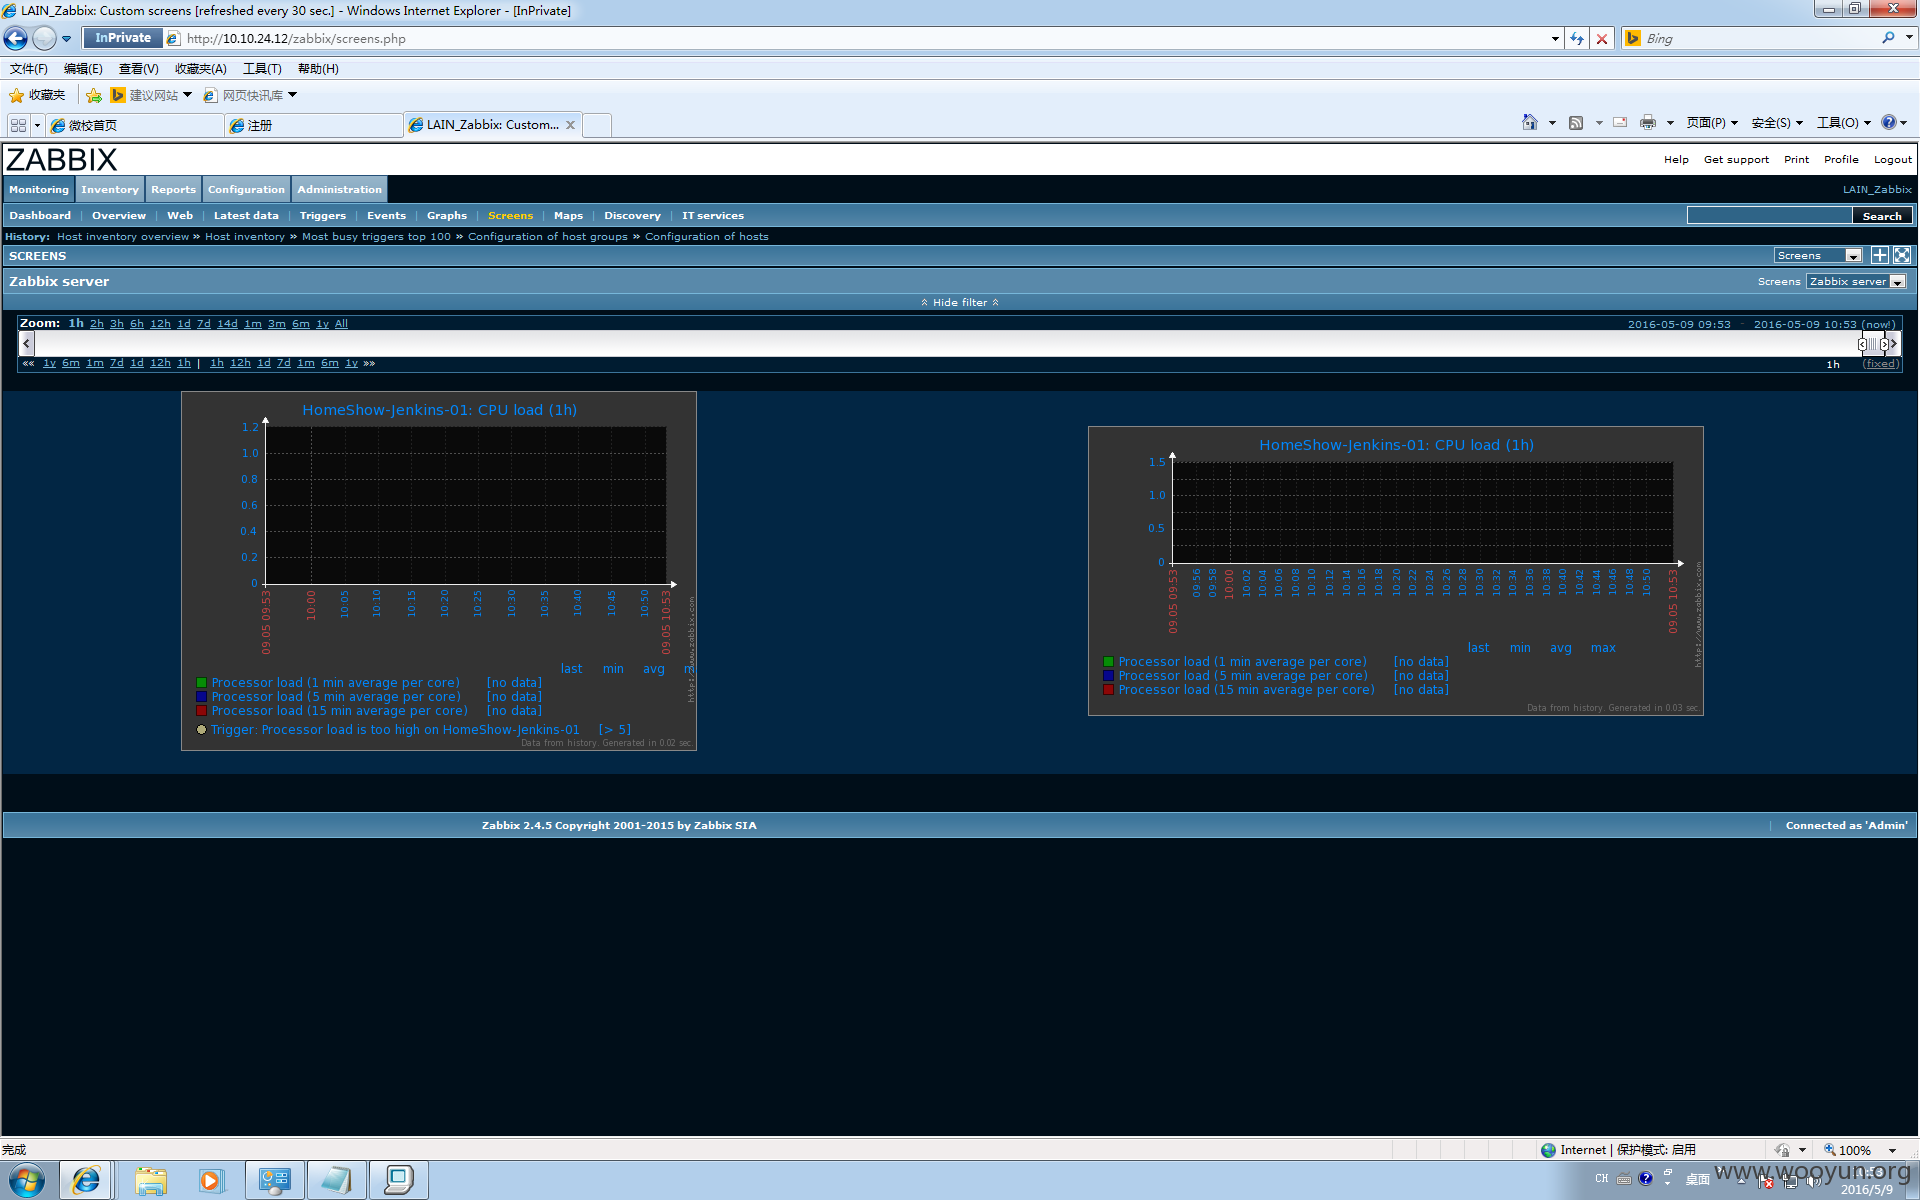Open the zoom level 100% dropdown
This screenshot has width=1920, height=1200.
coord(1892,1150)
